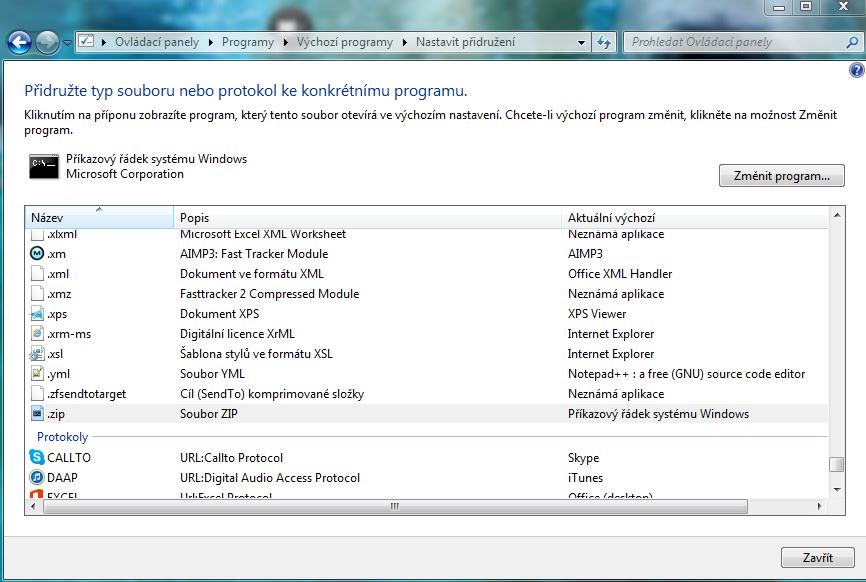The image size is (866, 582).
Task: Expand the arrow after Výchozí programy breadcrumb
Action: coord(404,42)
